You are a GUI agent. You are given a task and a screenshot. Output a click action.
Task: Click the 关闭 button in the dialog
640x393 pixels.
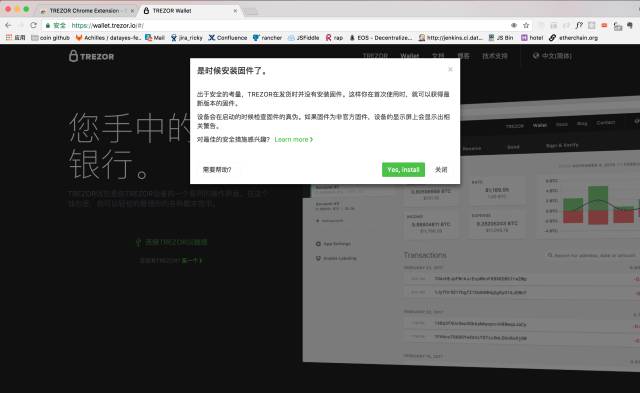click(441, 169)
